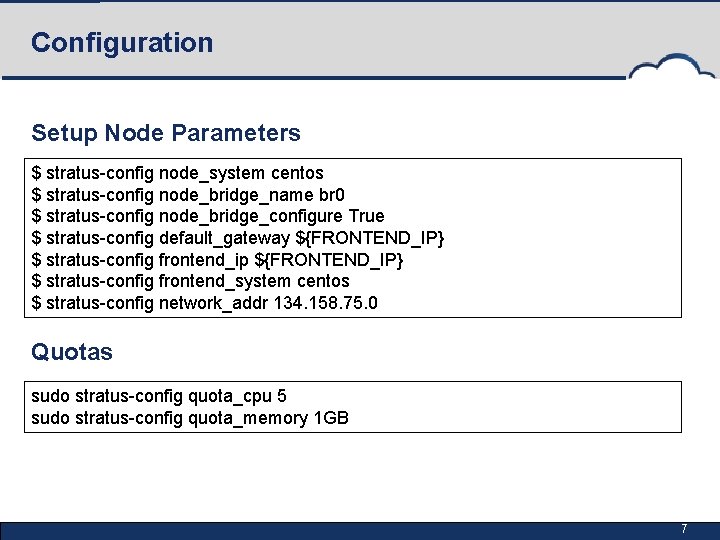Click the frontend_ip command line
Image resolution: width=720 pixels, height=540 pixels.
tap(217, 260)
